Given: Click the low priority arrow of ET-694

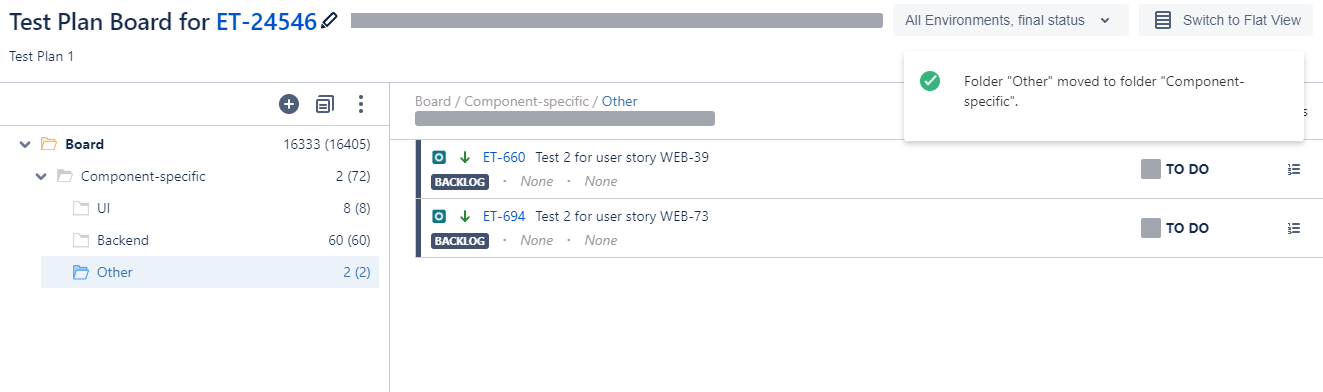Looking at the screenshot, I should coord(464,216).
